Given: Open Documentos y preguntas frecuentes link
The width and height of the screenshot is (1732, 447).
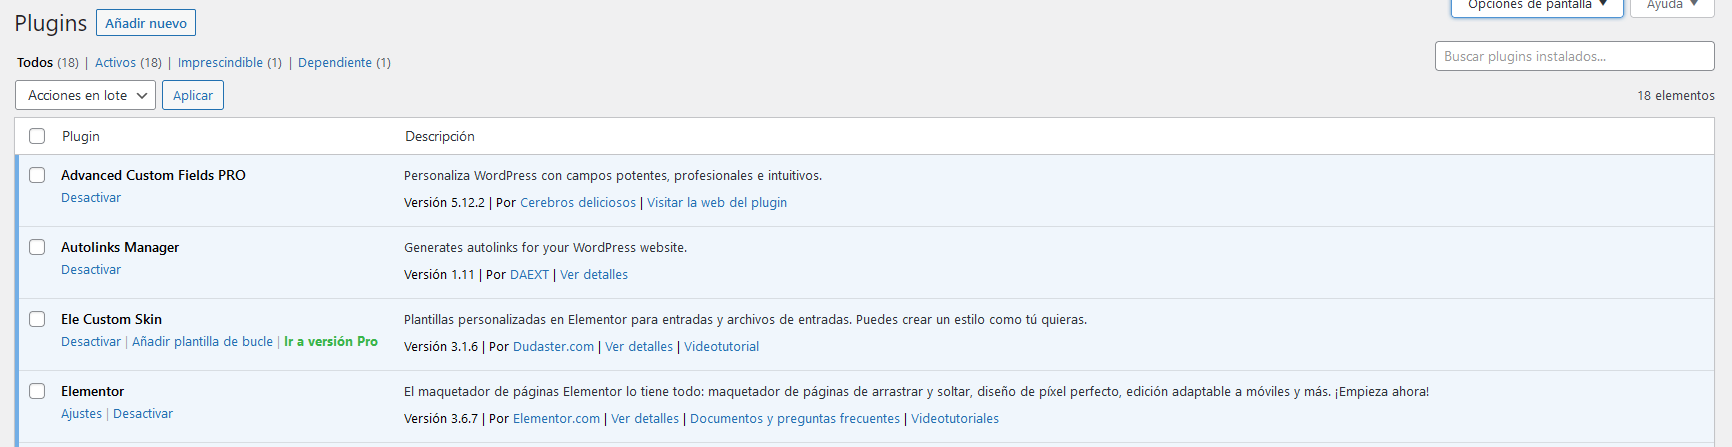Looking at the screenshot, I should coord(795,418).
